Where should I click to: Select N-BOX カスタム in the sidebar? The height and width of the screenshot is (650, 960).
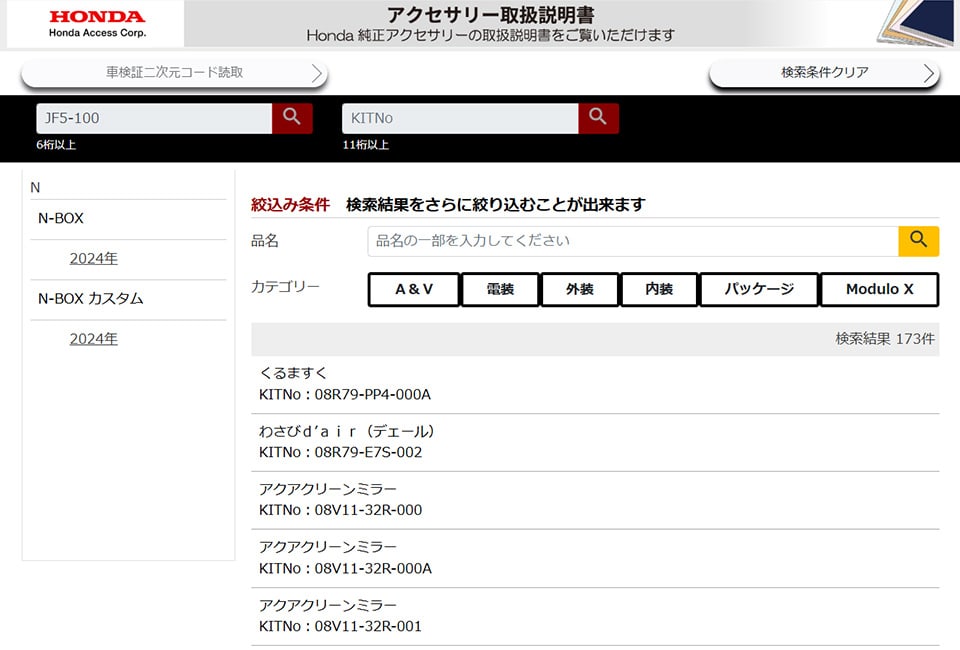pos(91,299)
